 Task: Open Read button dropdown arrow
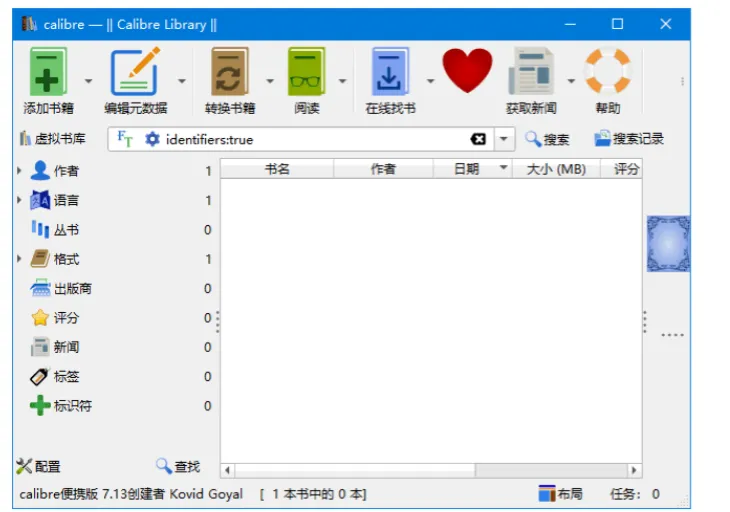click(343, 81)
